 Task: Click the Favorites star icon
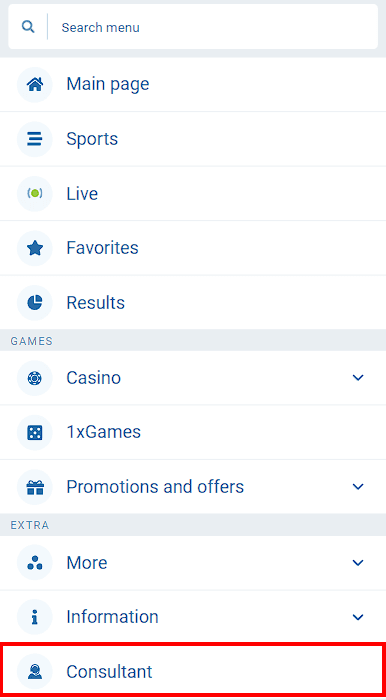35,248
